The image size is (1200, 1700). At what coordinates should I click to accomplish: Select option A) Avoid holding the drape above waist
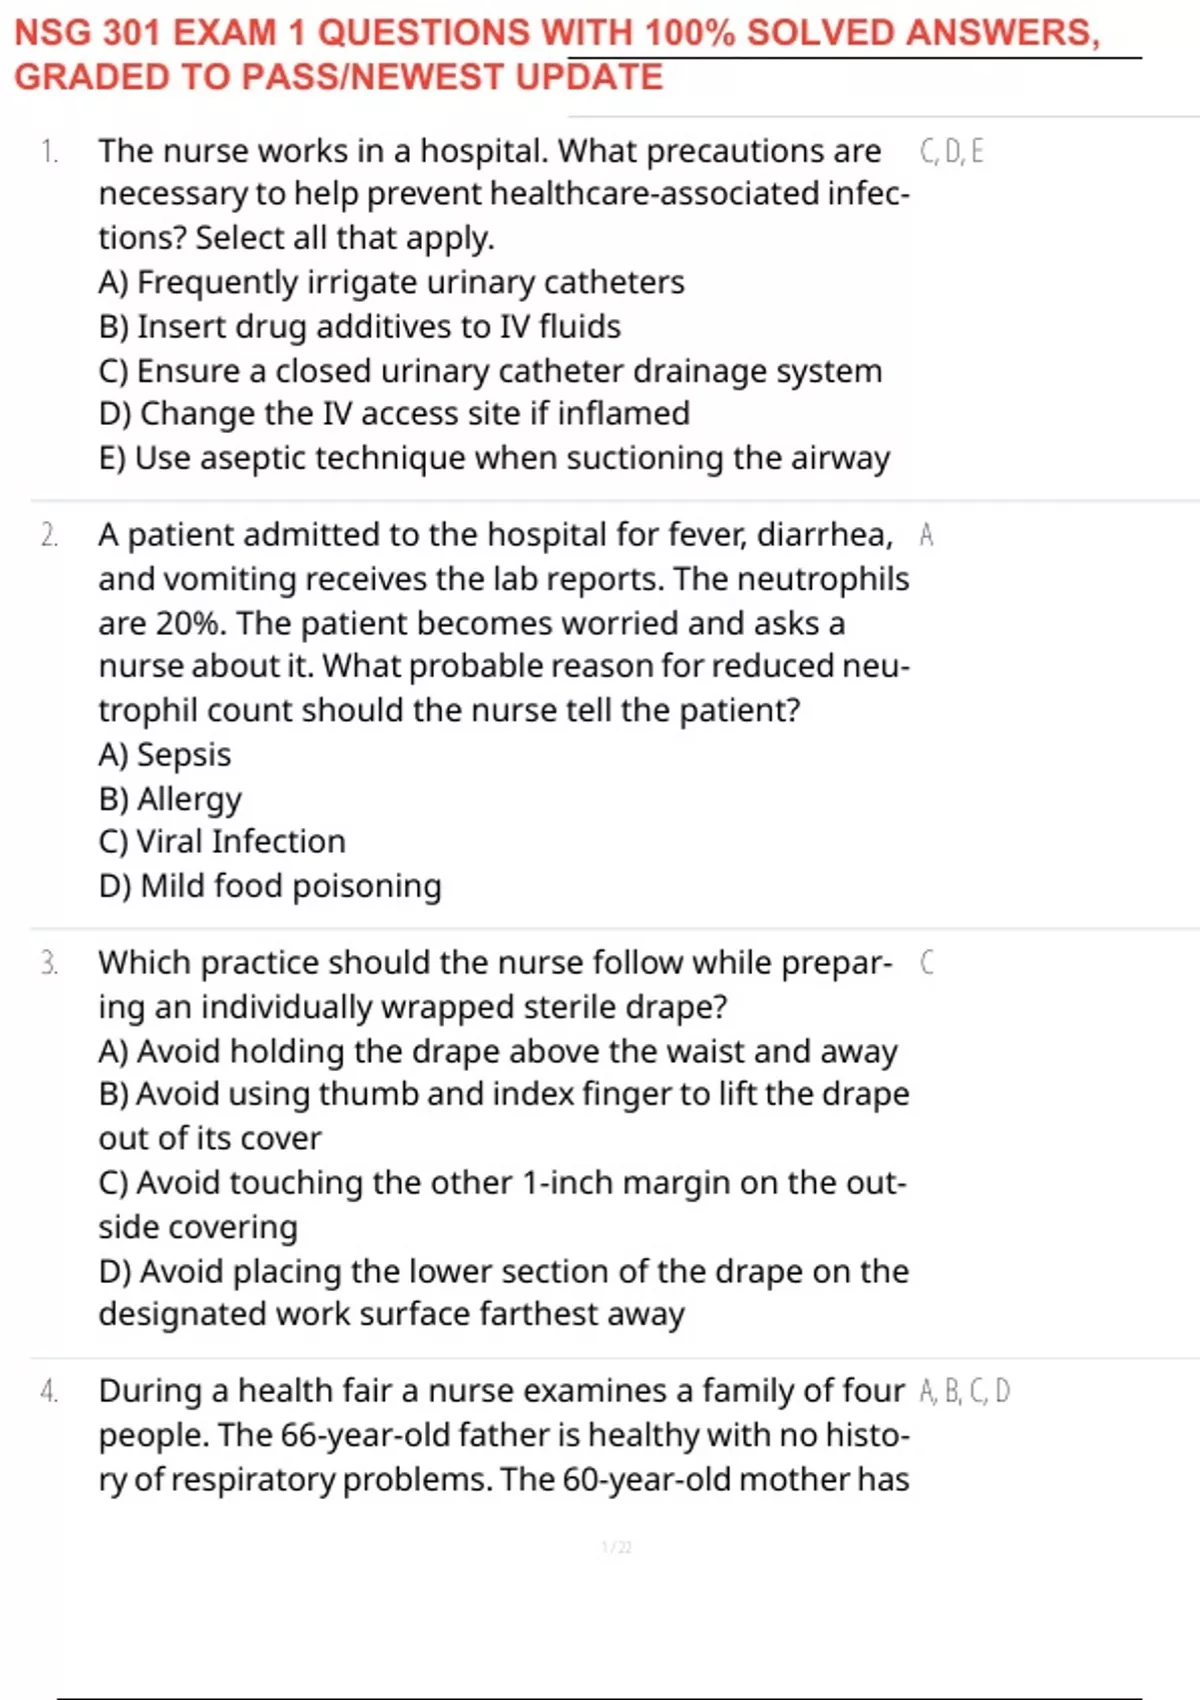pos(498,1052)
